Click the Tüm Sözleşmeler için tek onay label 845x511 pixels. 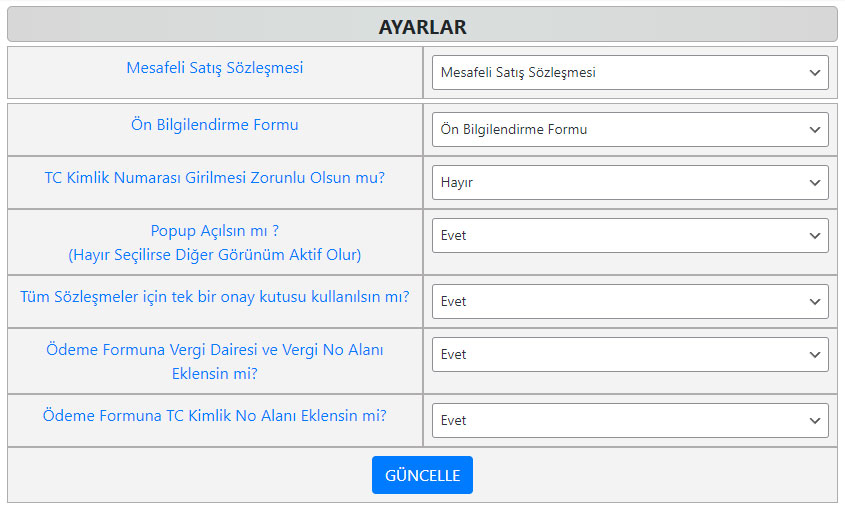pyautogui.click(x=214, y=296)
